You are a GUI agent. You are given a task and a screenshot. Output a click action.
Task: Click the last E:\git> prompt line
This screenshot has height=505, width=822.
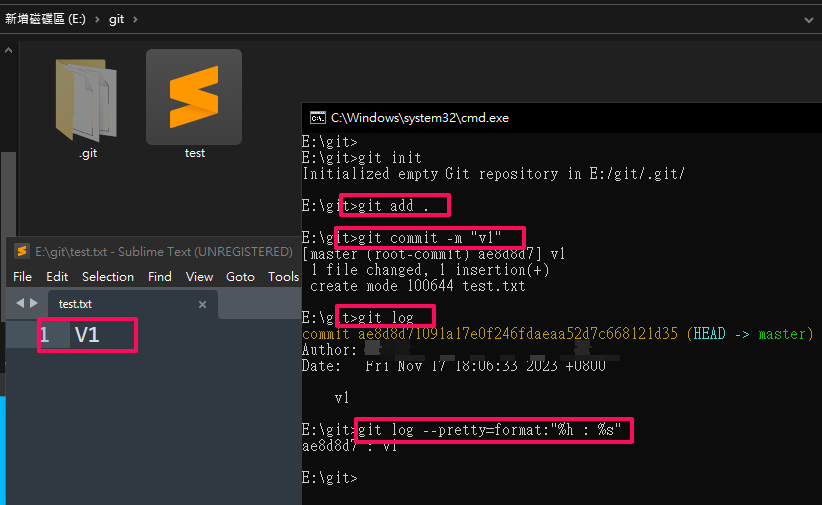click(x=330, y=478)
